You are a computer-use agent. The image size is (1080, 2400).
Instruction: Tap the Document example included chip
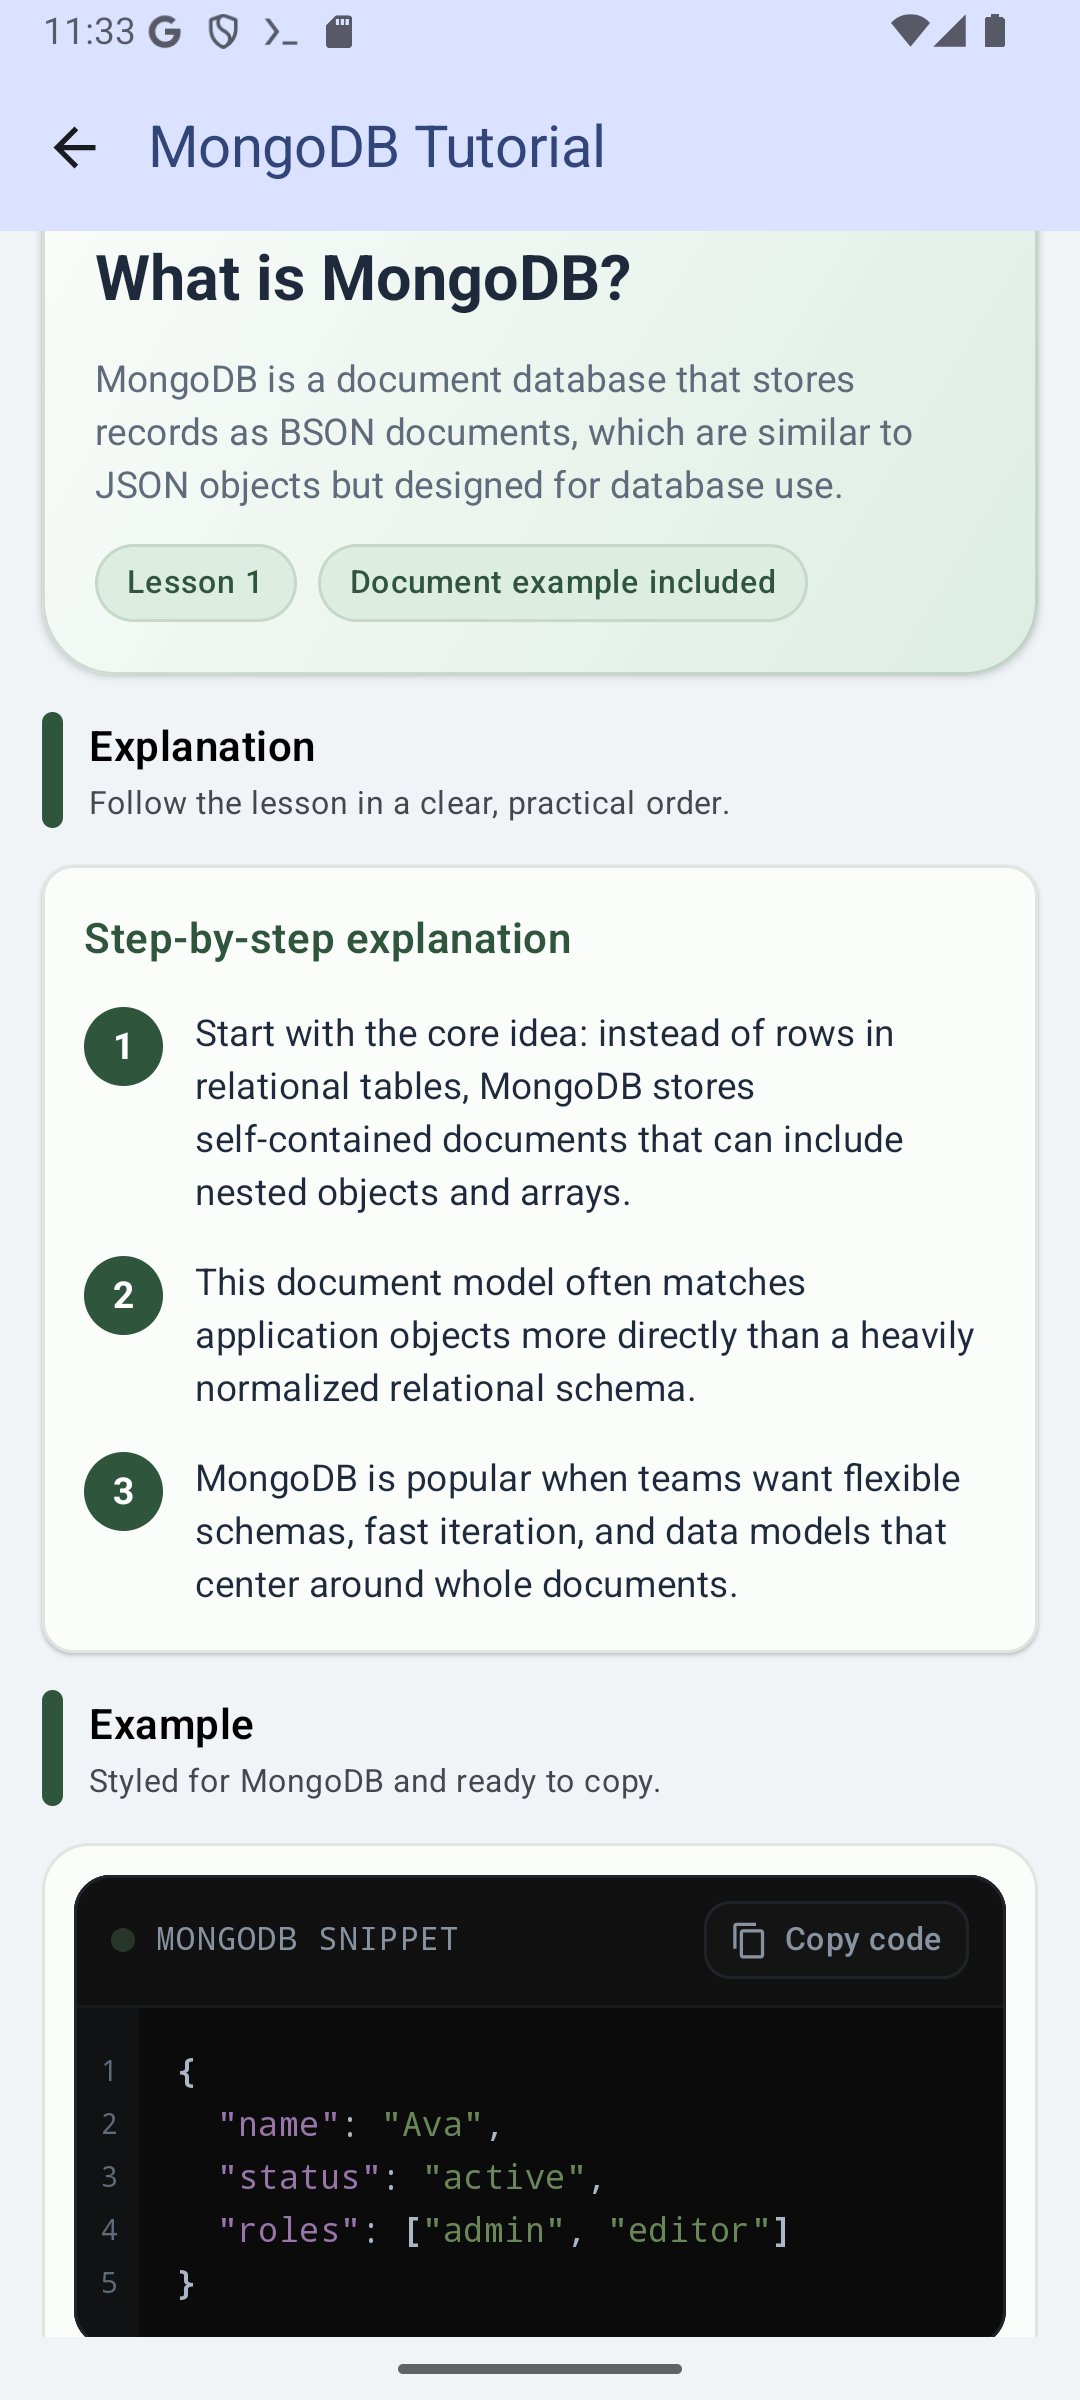point(563,582)
